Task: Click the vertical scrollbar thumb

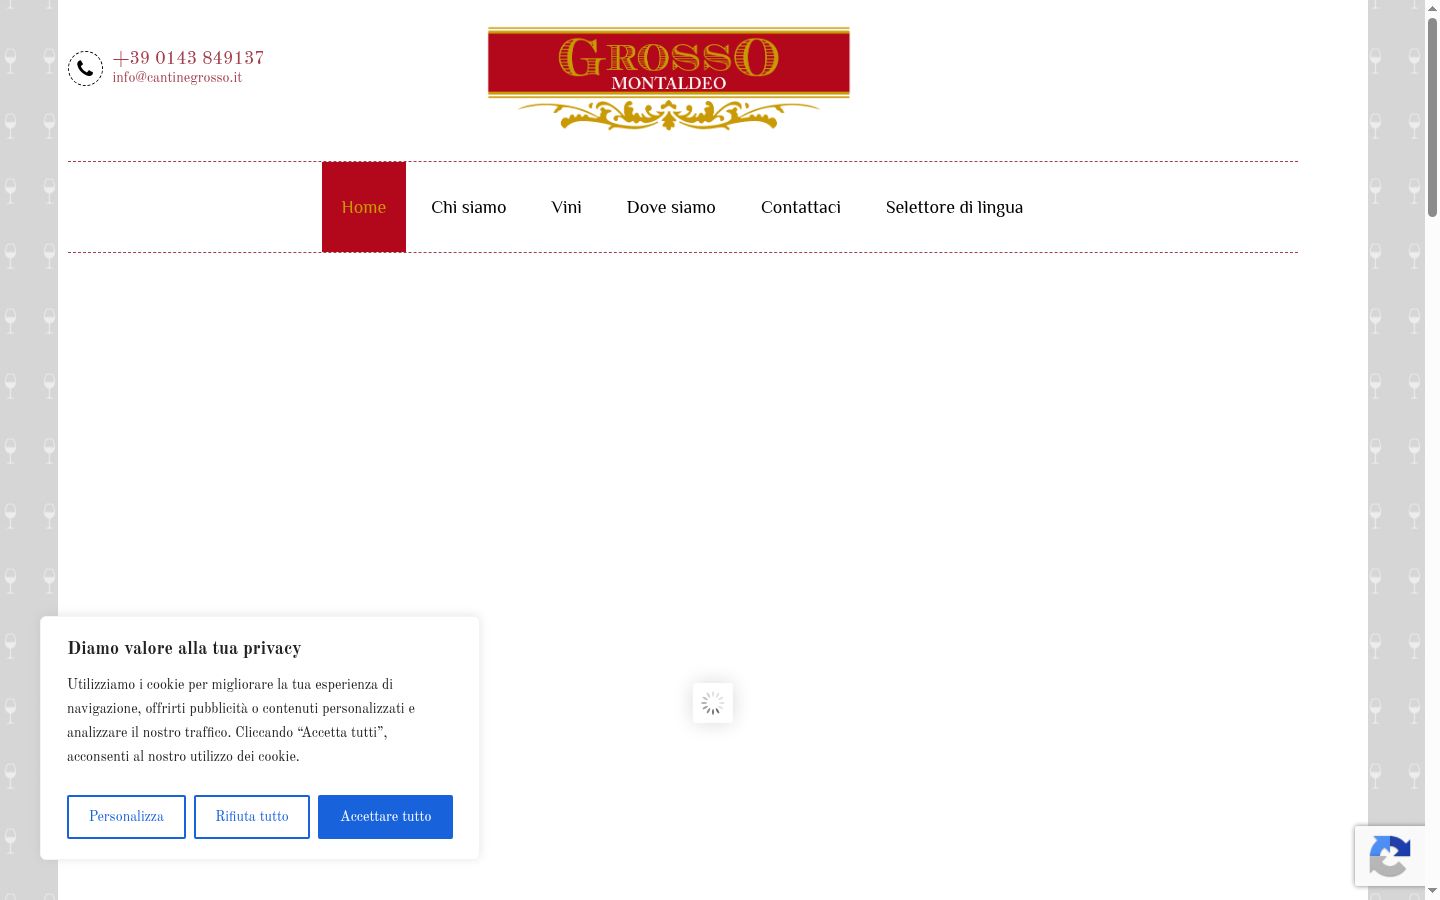Action: (x=1432, y=116)
